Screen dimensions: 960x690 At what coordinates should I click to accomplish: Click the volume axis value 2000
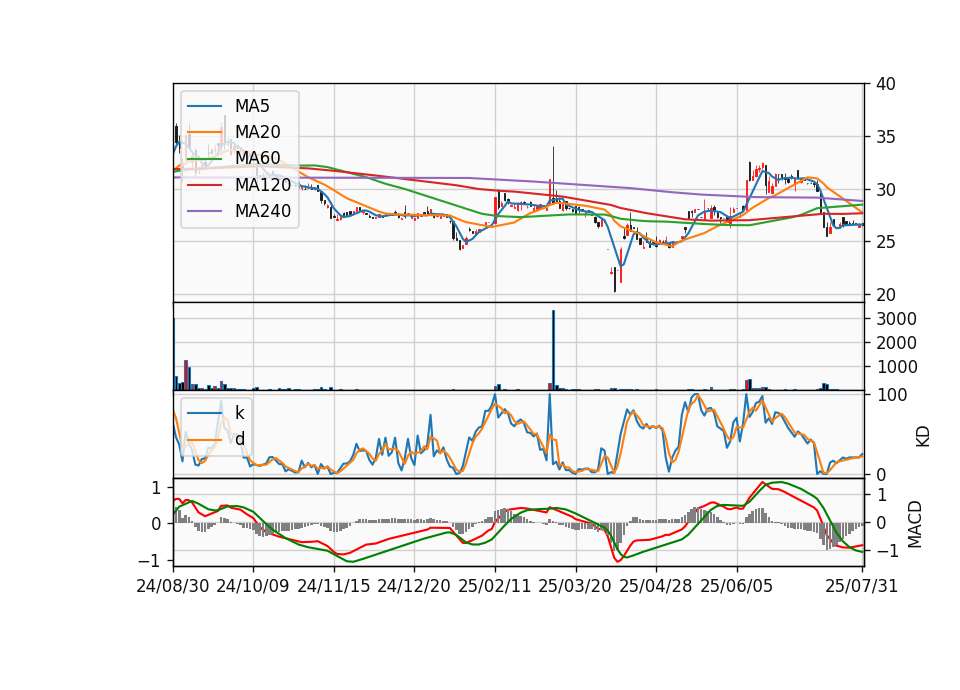[x=896, y=343]
